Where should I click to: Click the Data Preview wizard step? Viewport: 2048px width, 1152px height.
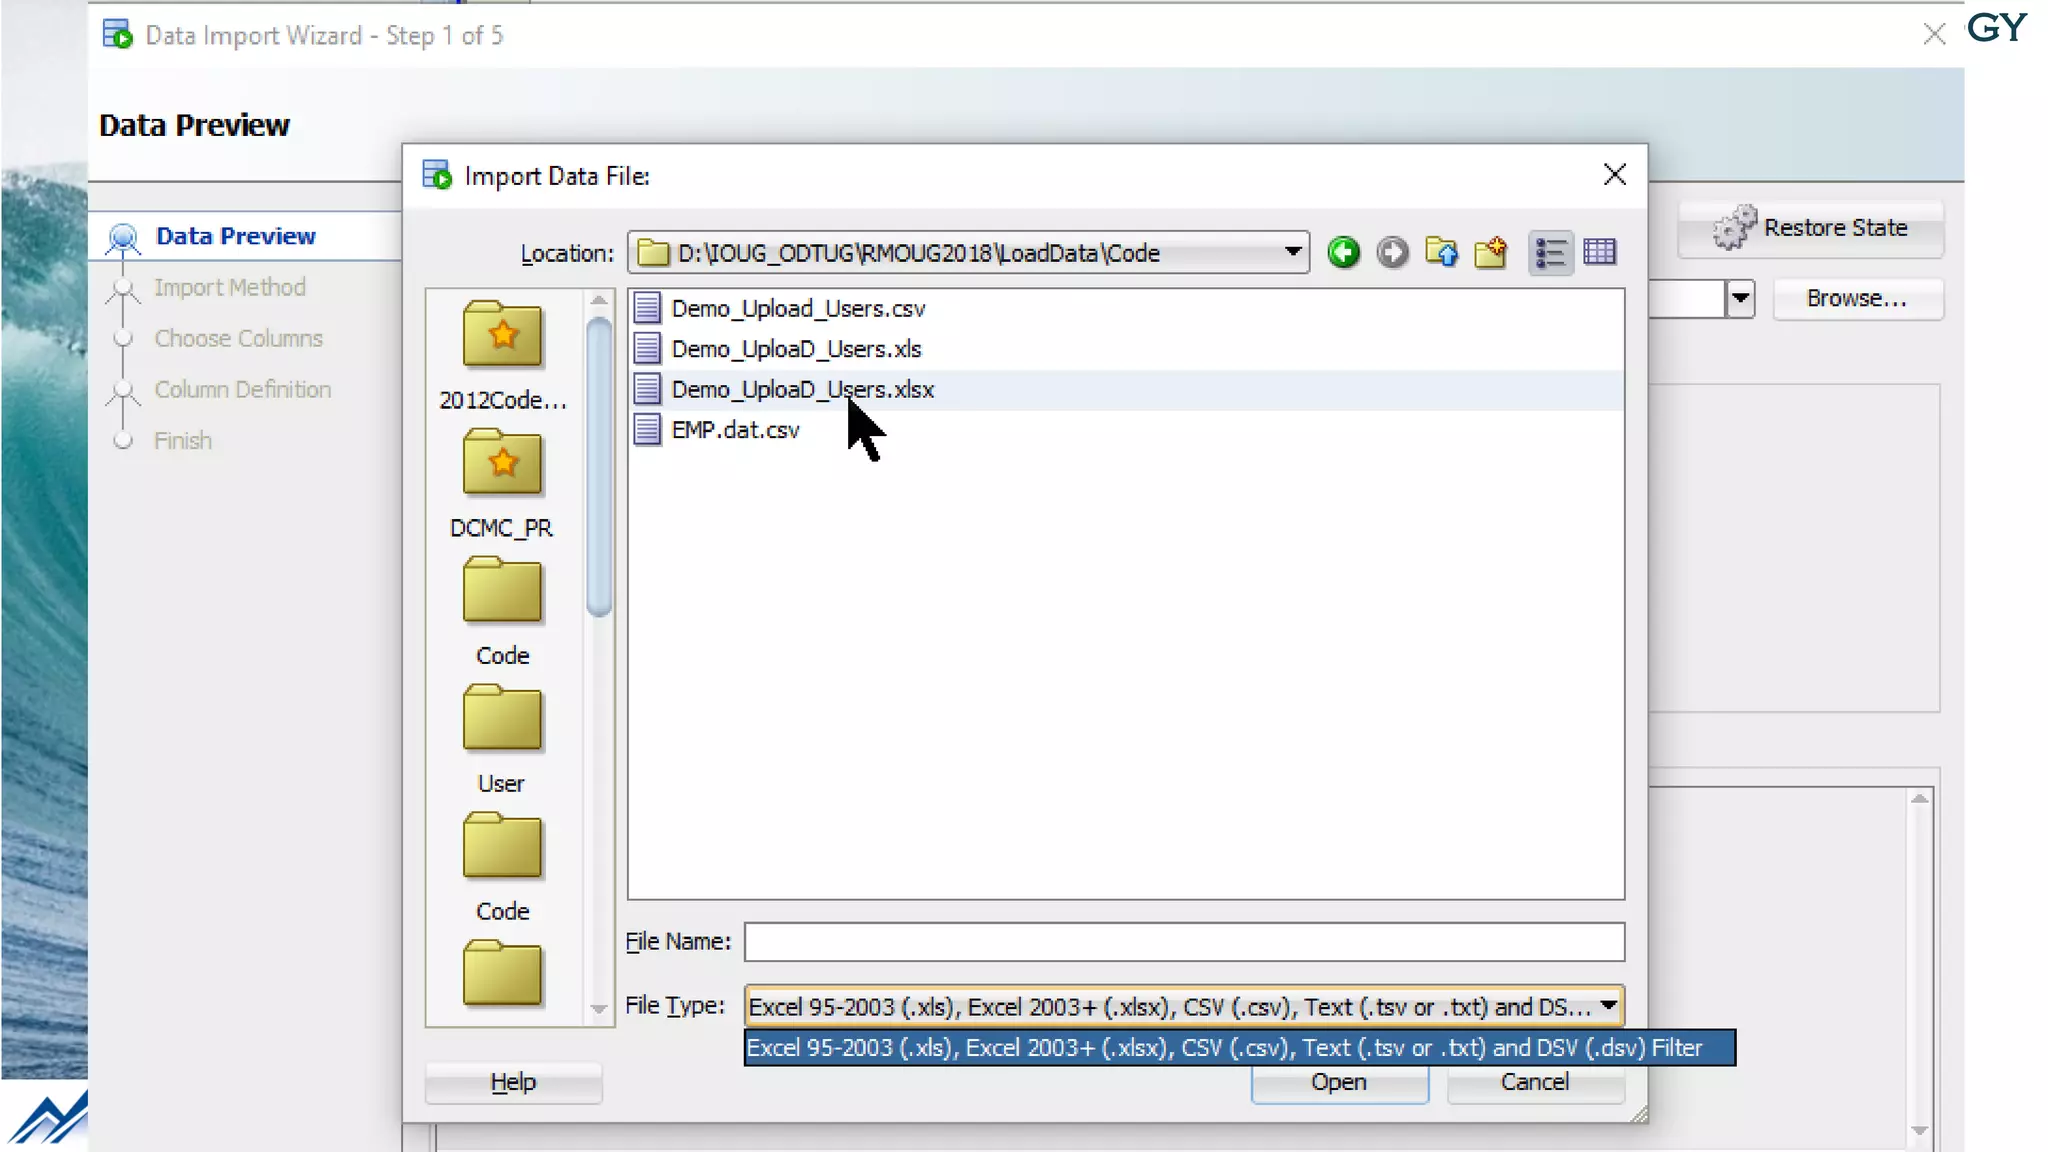[x=235, y=236]
